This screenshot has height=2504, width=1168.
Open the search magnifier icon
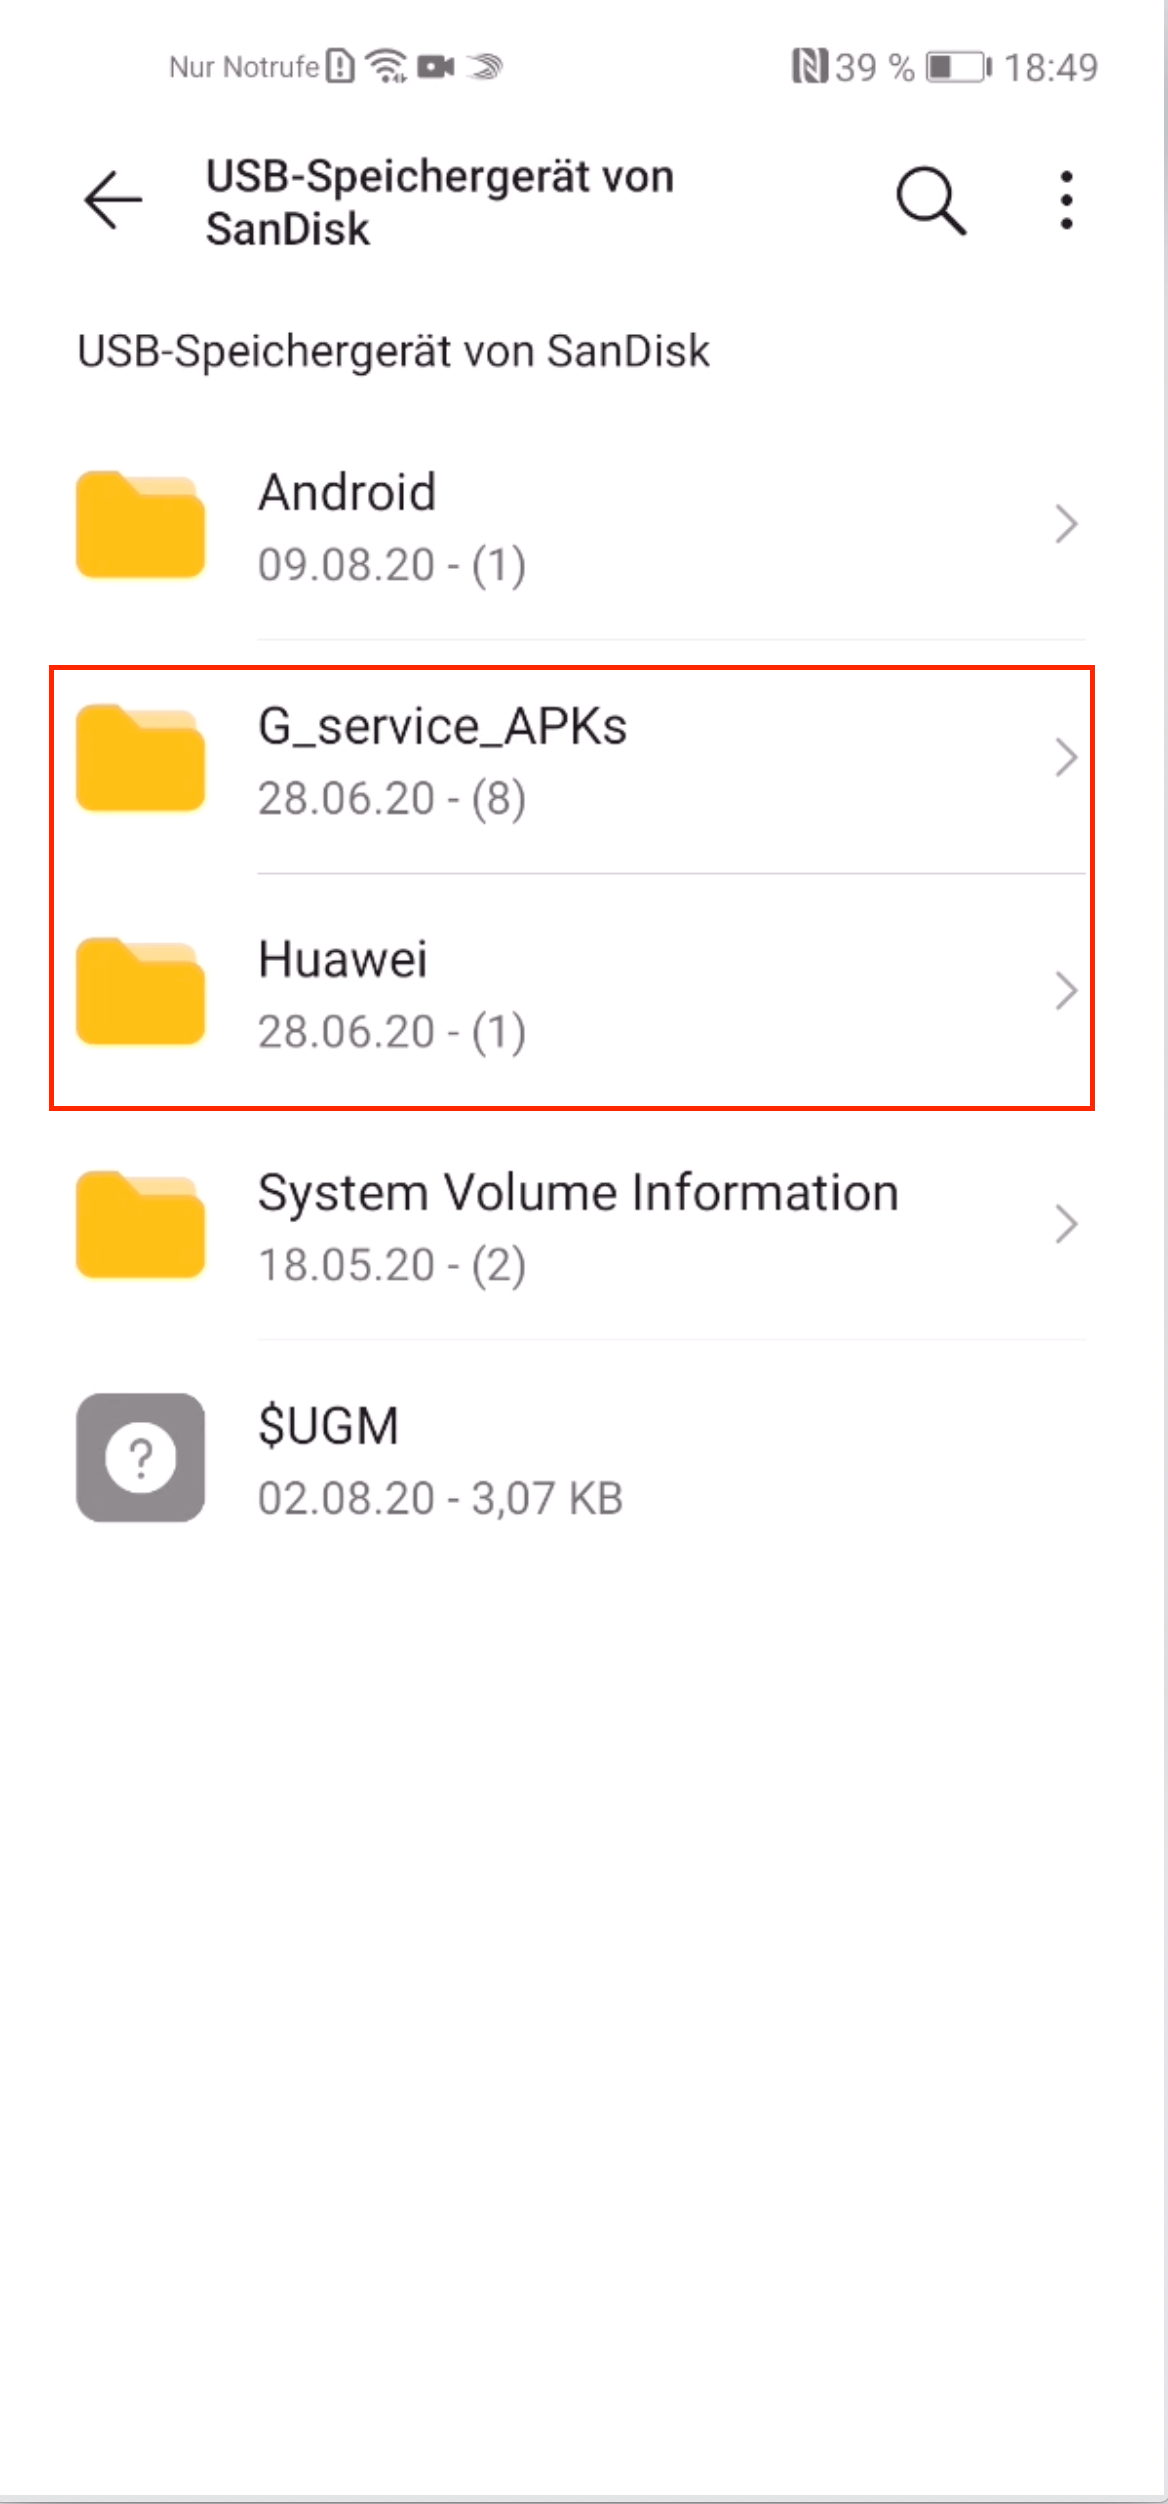[x=931, y=200]
